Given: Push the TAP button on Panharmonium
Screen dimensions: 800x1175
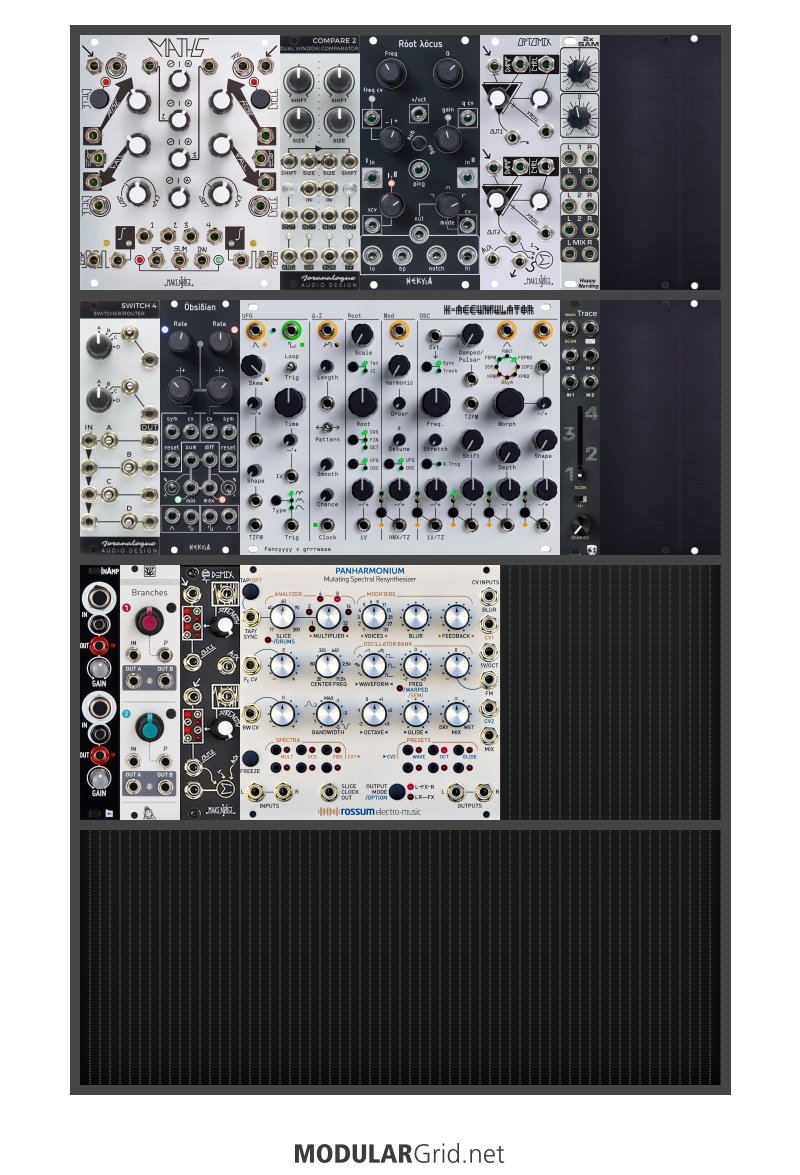Looking at the screenshot, I should click(x=250, y=592).
